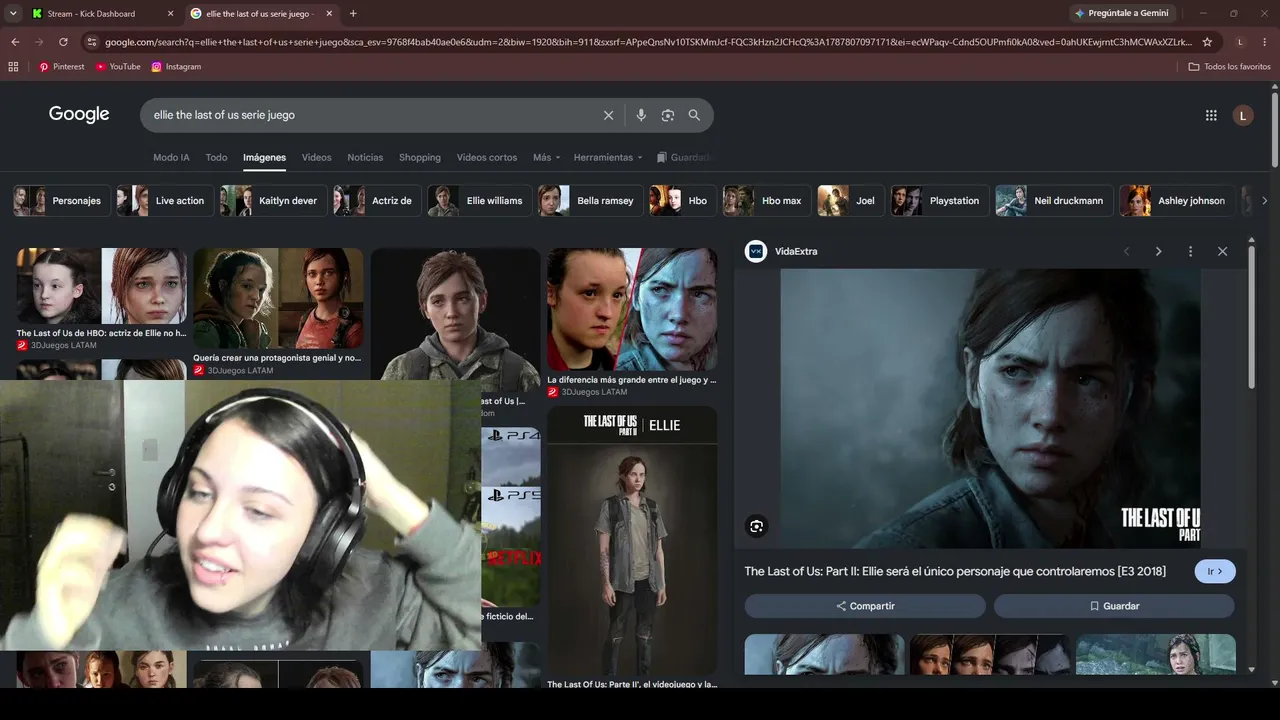Open the 'Ellie será el único personaje' article title
Image resolution: width=1280 pixels, height=720 pixels.
[955, 571]
